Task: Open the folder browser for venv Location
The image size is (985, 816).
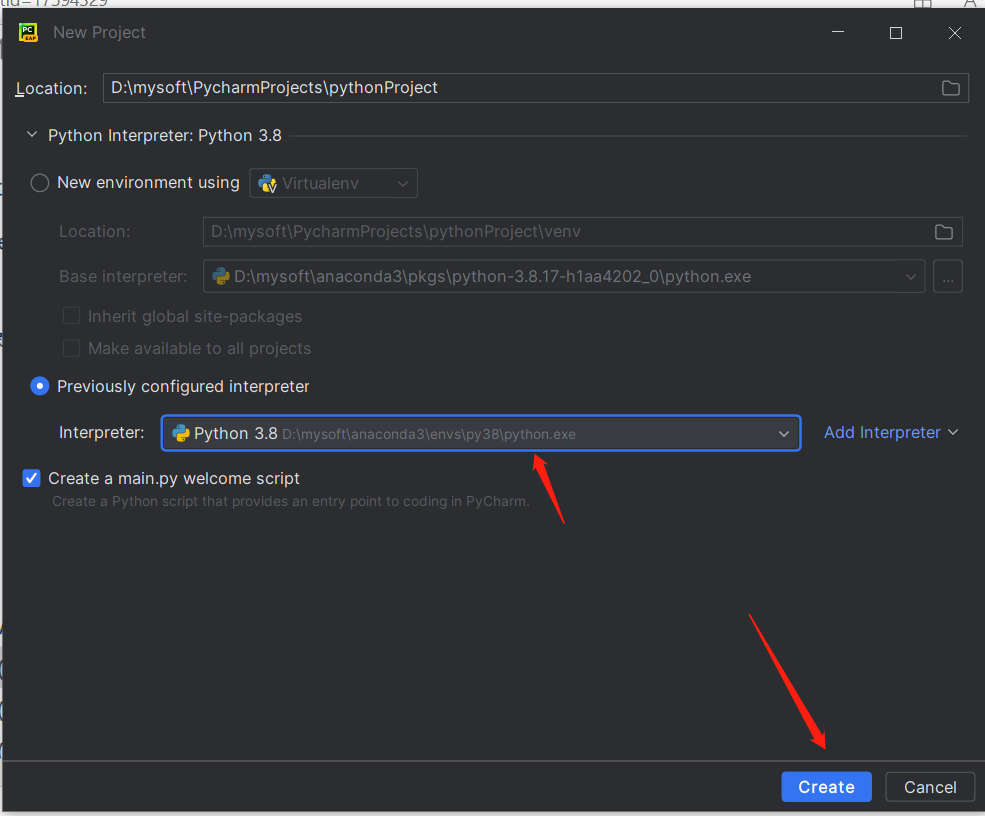Action: 943,231
